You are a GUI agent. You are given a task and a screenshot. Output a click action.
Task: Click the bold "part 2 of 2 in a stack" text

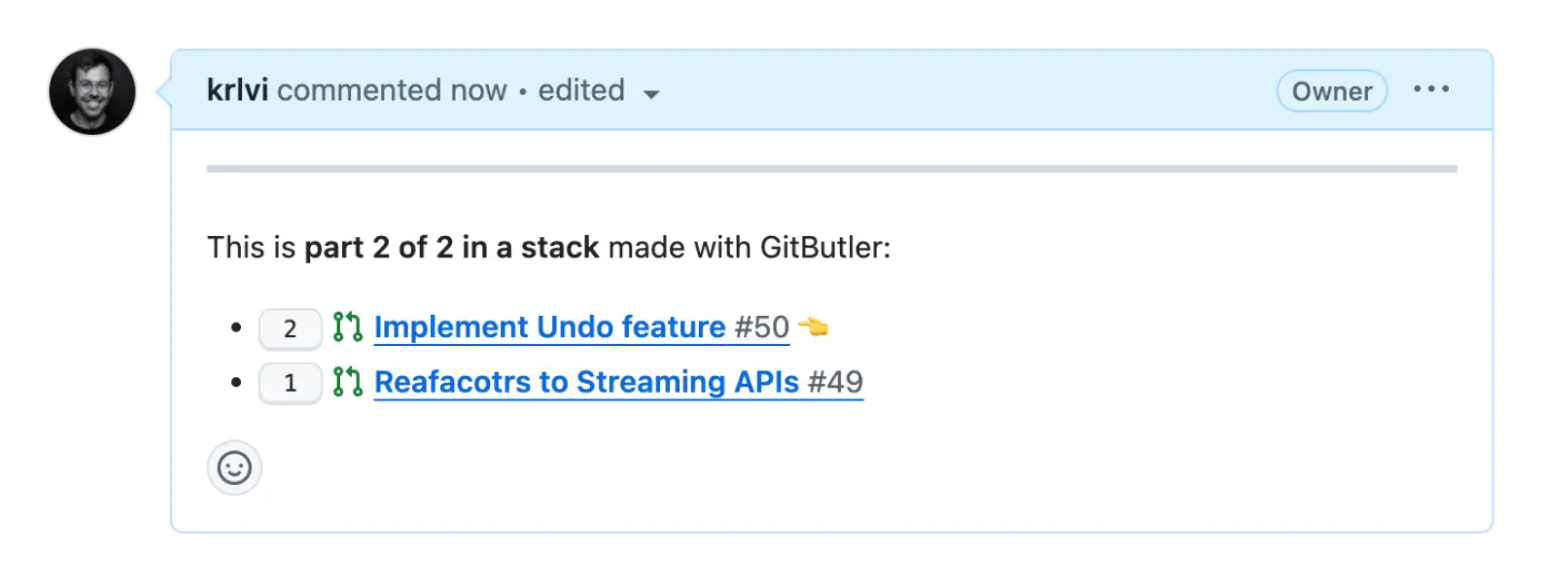(x=452, y=247)
